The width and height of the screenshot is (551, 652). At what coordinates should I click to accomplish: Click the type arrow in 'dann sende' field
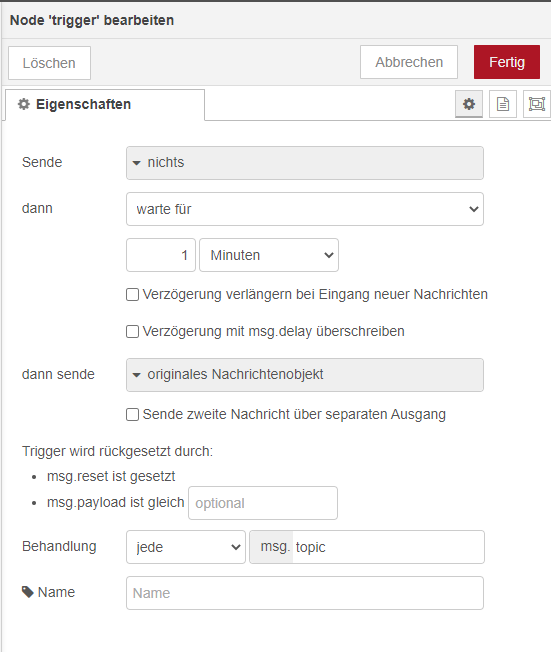(136, 375)
